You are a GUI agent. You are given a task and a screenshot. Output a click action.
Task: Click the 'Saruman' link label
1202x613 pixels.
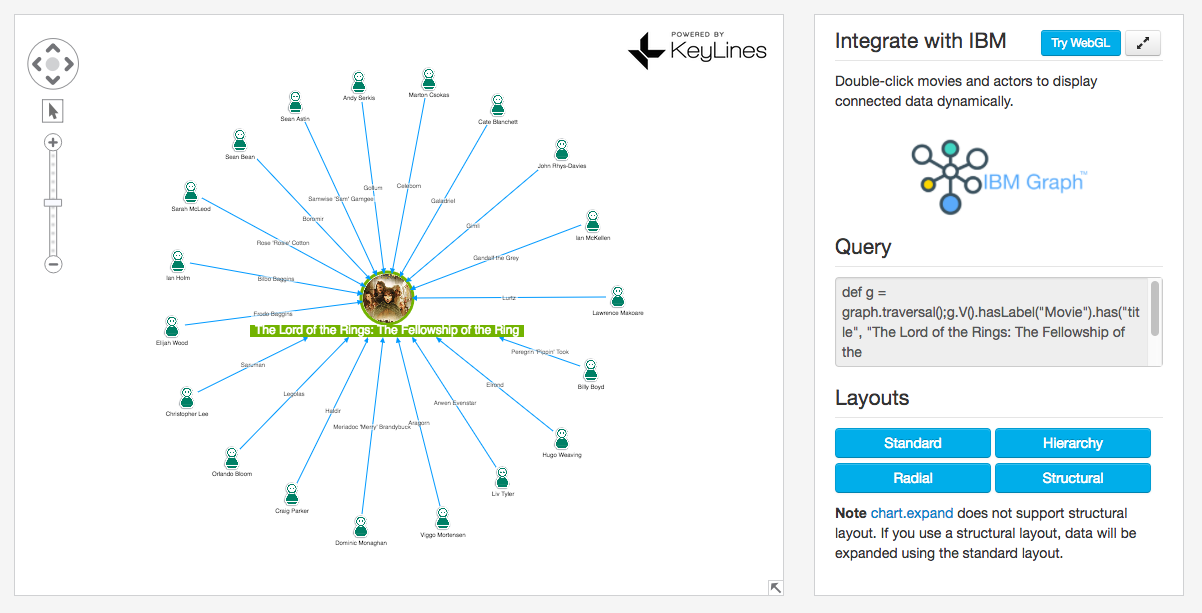(253, 364)
